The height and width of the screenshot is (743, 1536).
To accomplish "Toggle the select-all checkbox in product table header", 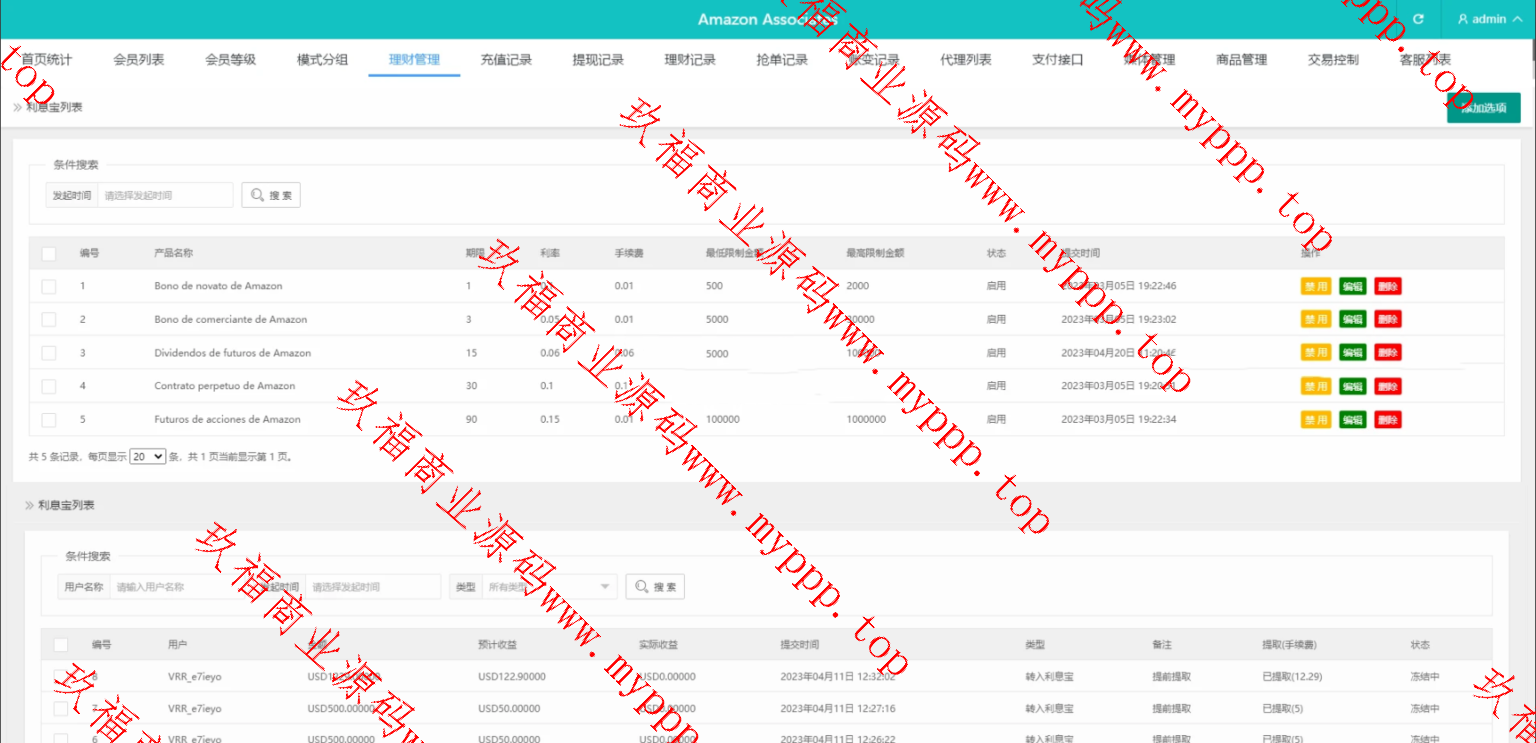I will point(49,254).
